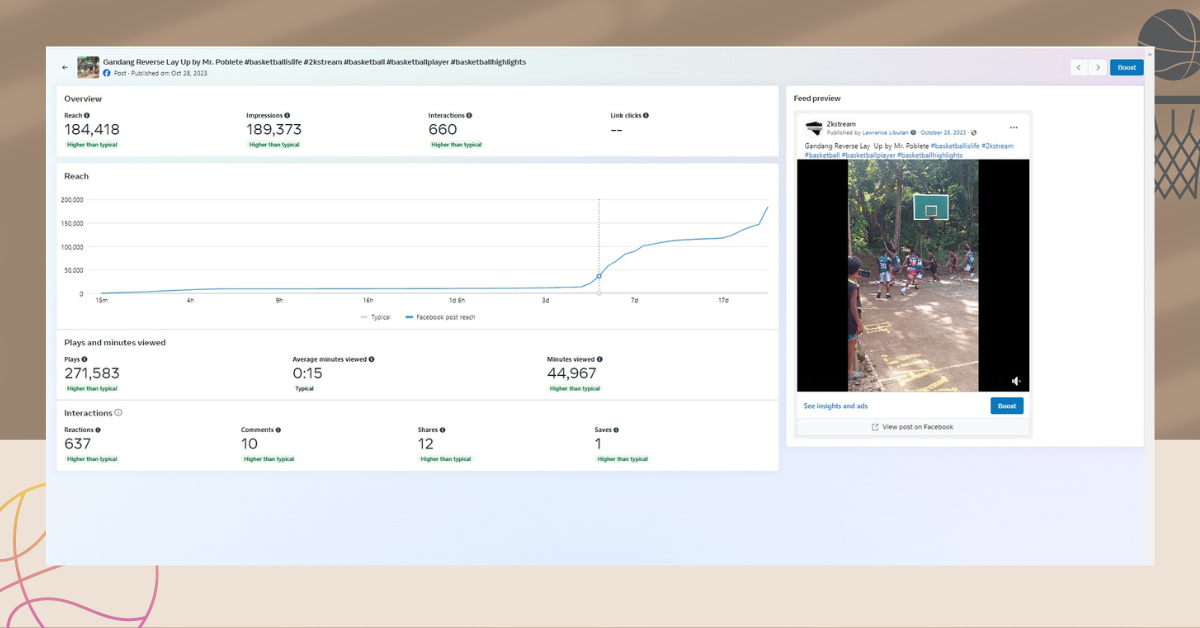The height and width of the screenshot is (628, 1200).
Task: Go to the next post with right chevron
Action: click(x=1098, y=68)
